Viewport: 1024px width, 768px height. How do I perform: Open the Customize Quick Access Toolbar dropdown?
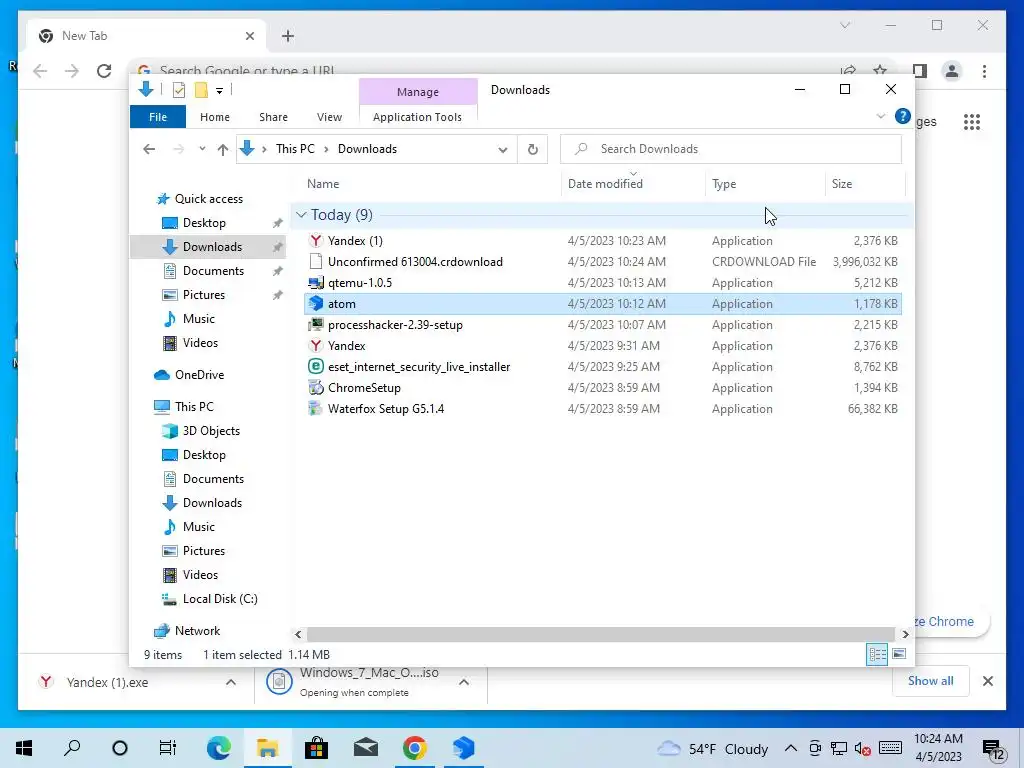pos(219,91)
